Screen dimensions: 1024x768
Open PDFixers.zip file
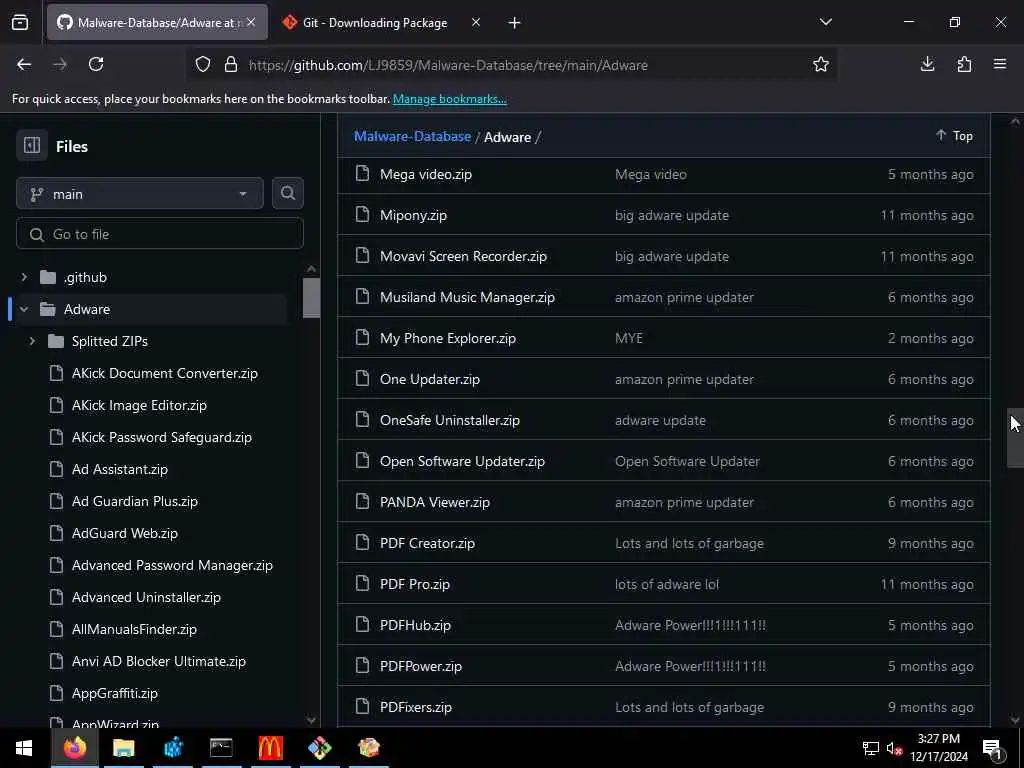(x=416, y=708)
